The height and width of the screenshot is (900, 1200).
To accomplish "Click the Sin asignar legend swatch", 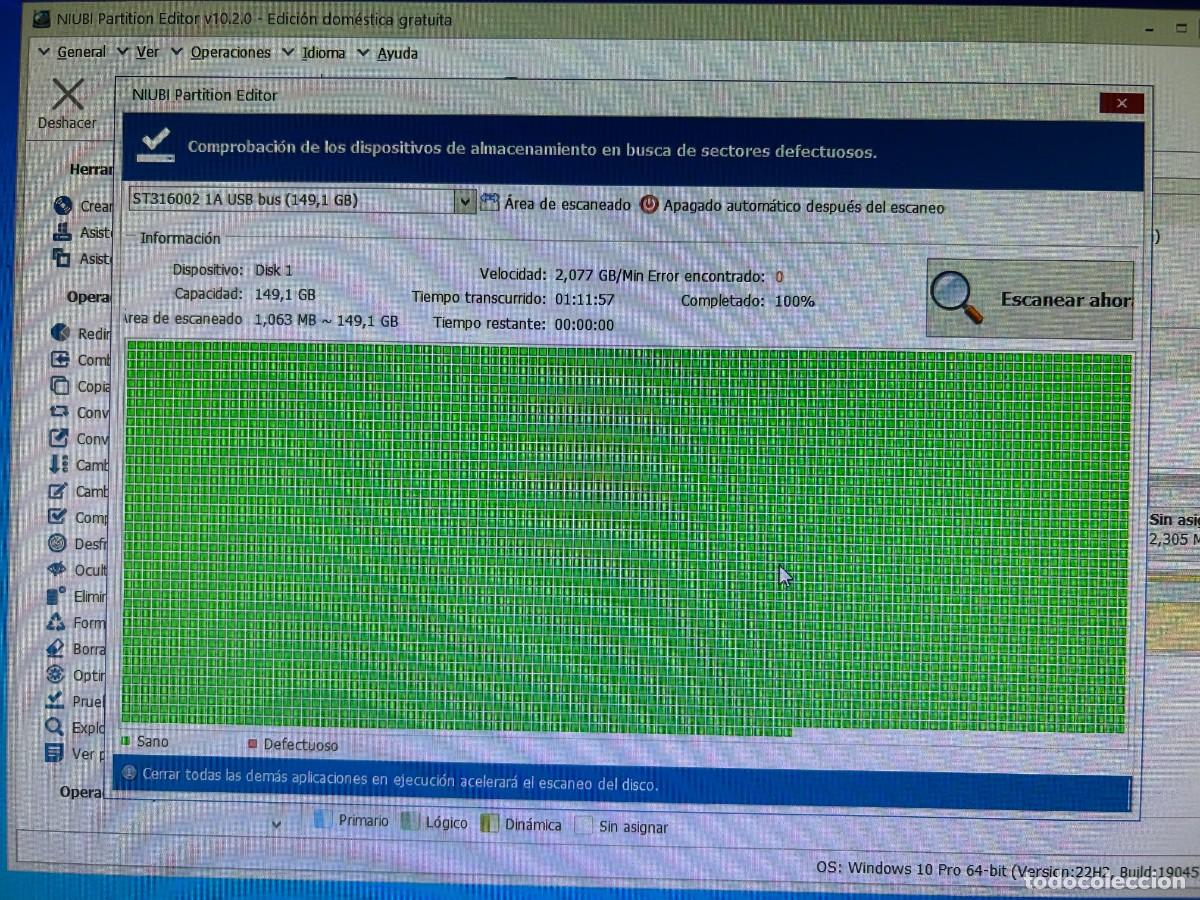I will click(x=582, y=825).
